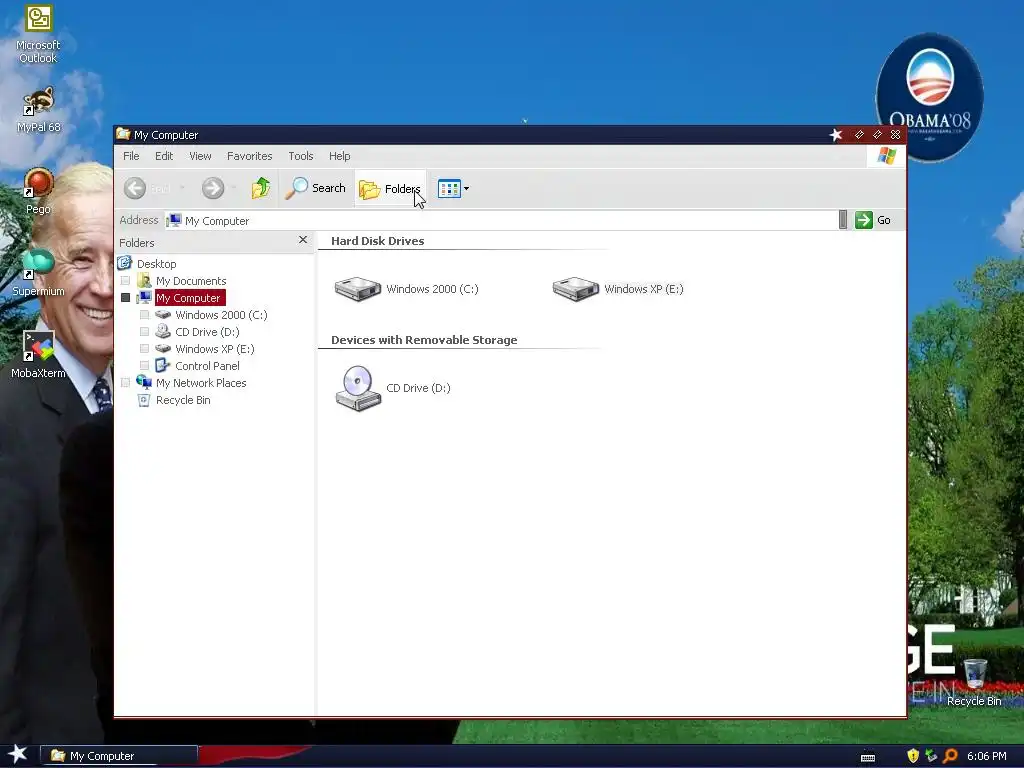Toggle the Folders pane toolbar button

(x=391, y=189)
